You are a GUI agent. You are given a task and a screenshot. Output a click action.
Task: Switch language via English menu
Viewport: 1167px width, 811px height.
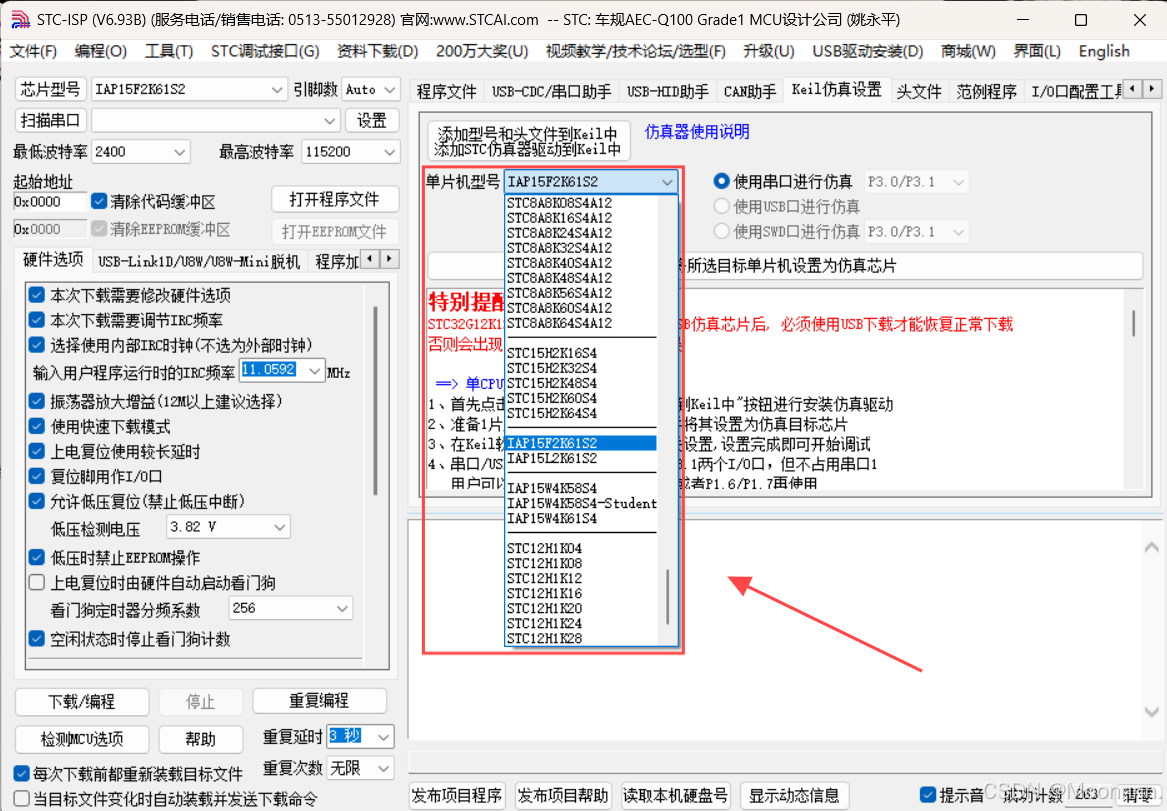point(1104,51)
